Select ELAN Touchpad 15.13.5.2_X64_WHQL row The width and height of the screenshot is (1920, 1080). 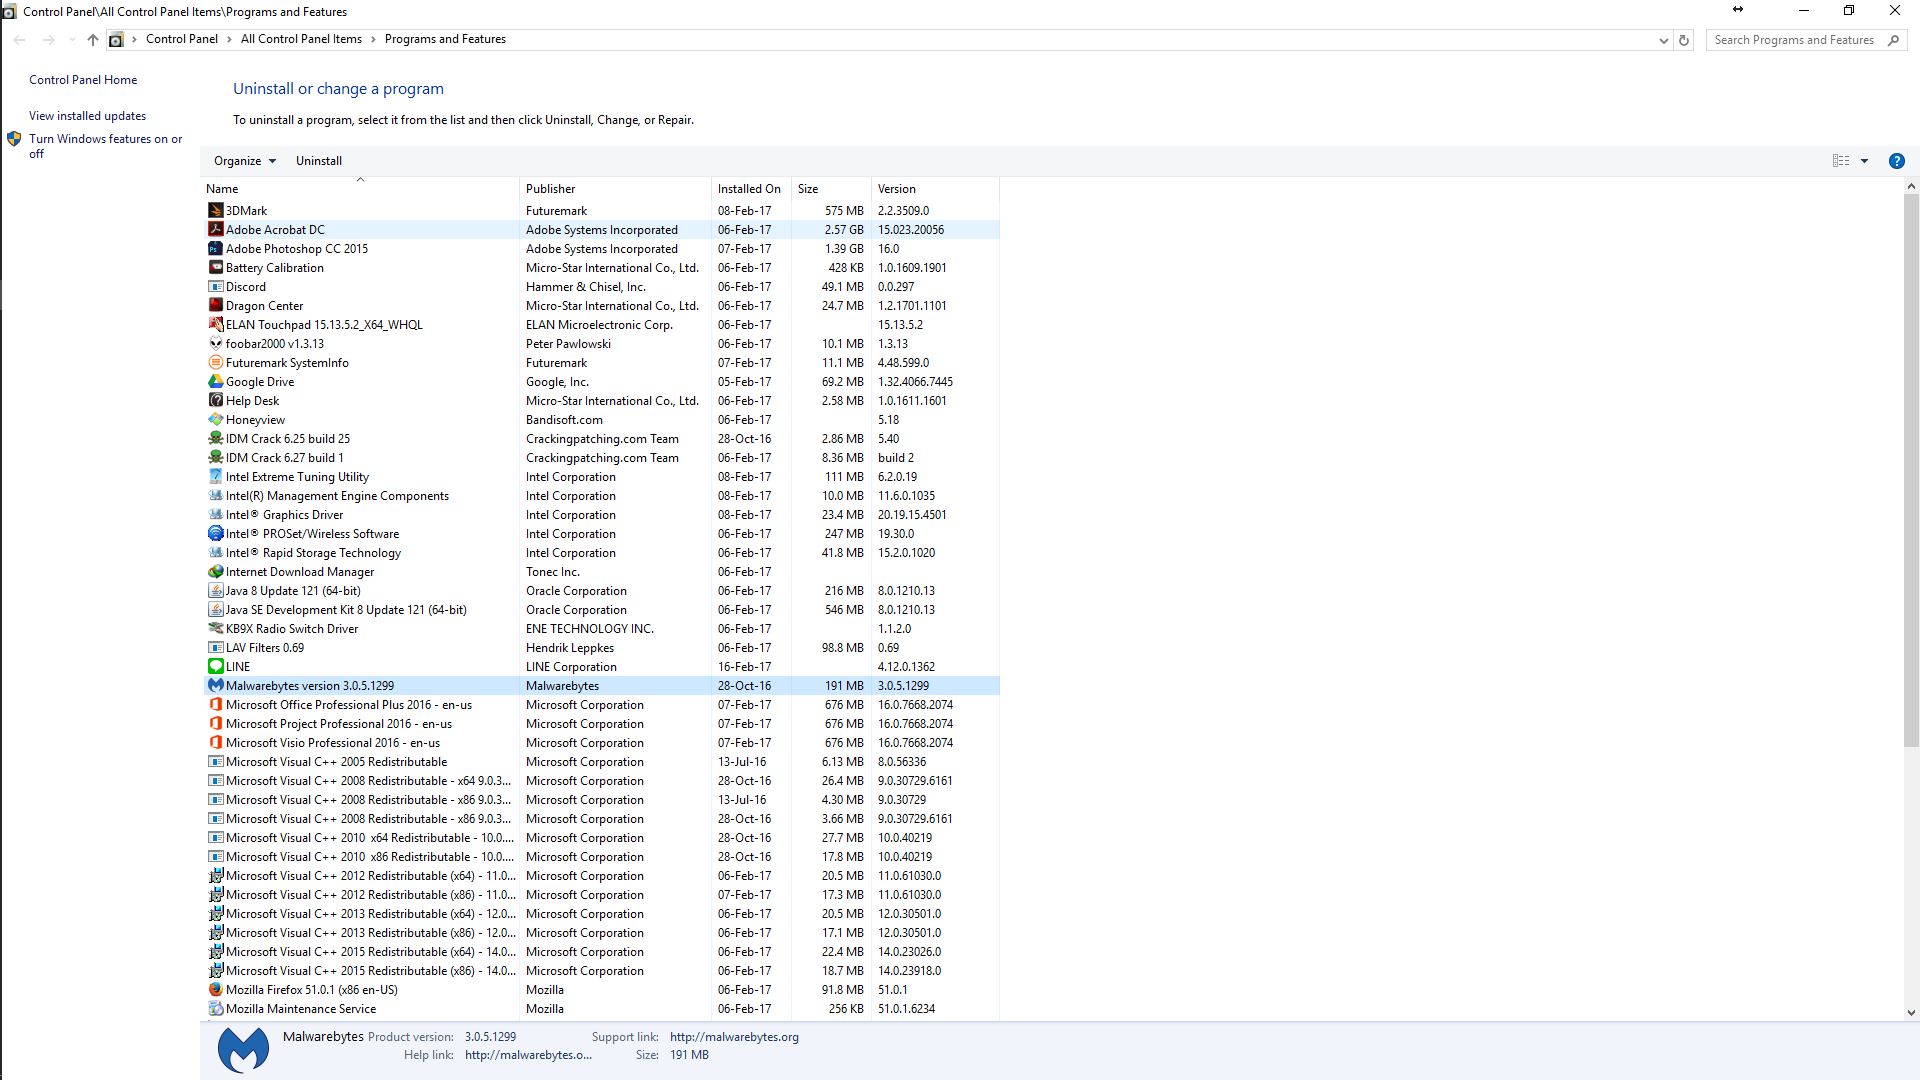[x=600, y=325]
